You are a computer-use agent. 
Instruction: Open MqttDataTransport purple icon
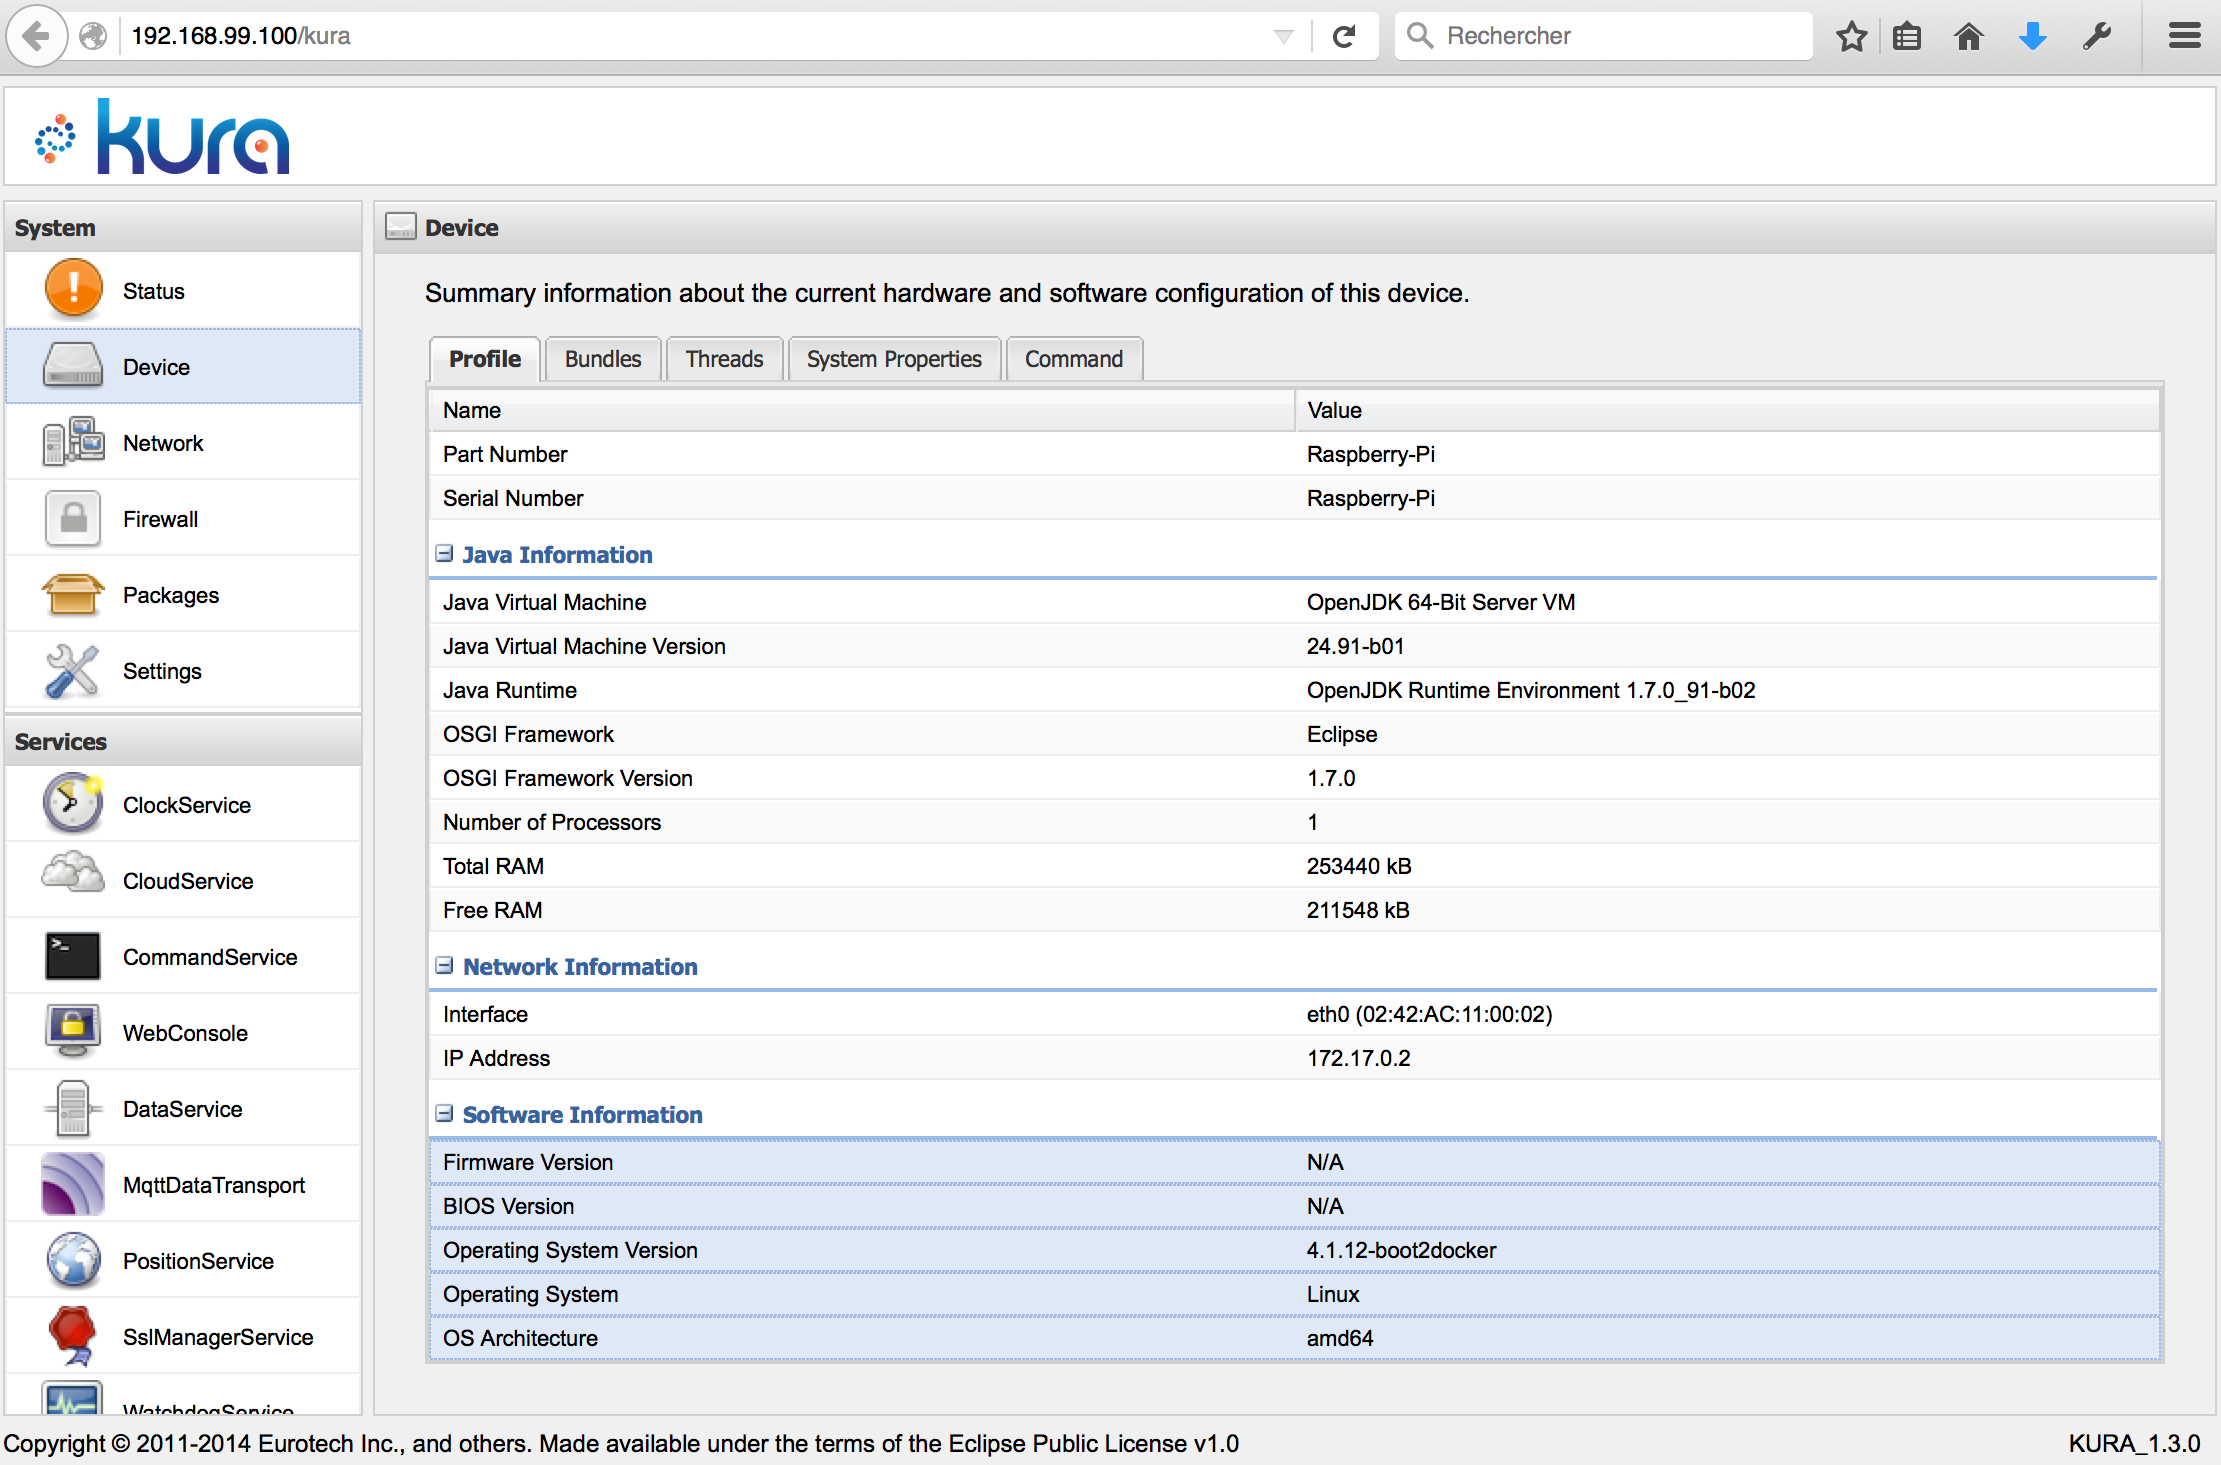pyautogui.click(x=73, y=1184)
